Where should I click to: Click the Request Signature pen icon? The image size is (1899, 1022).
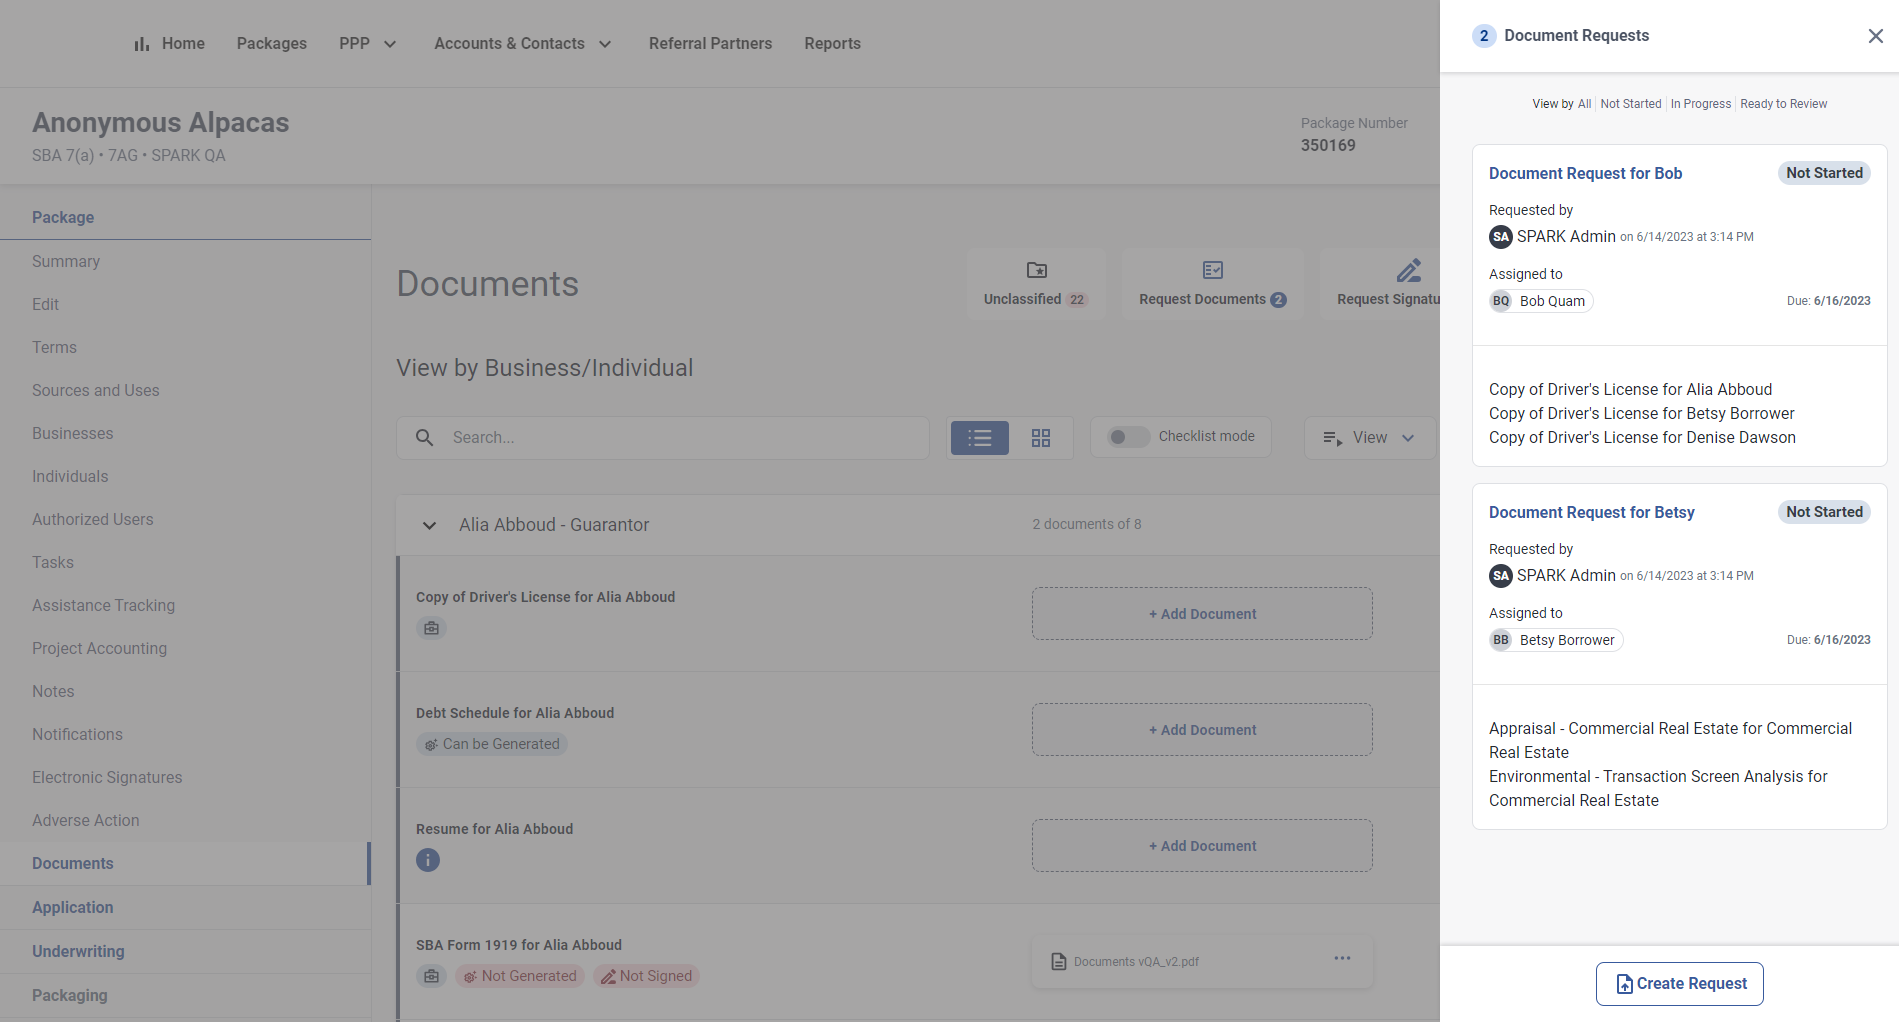coord(1408,271)
